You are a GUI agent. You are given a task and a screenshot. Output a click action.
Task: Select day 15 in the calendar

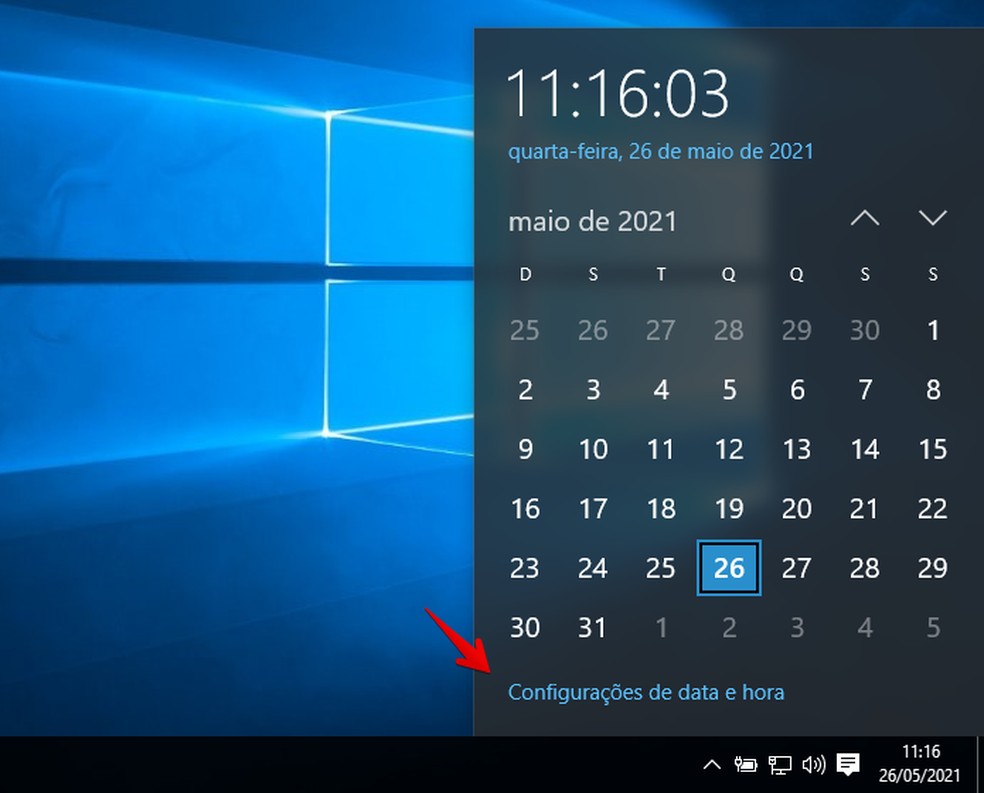pos(933,449)
